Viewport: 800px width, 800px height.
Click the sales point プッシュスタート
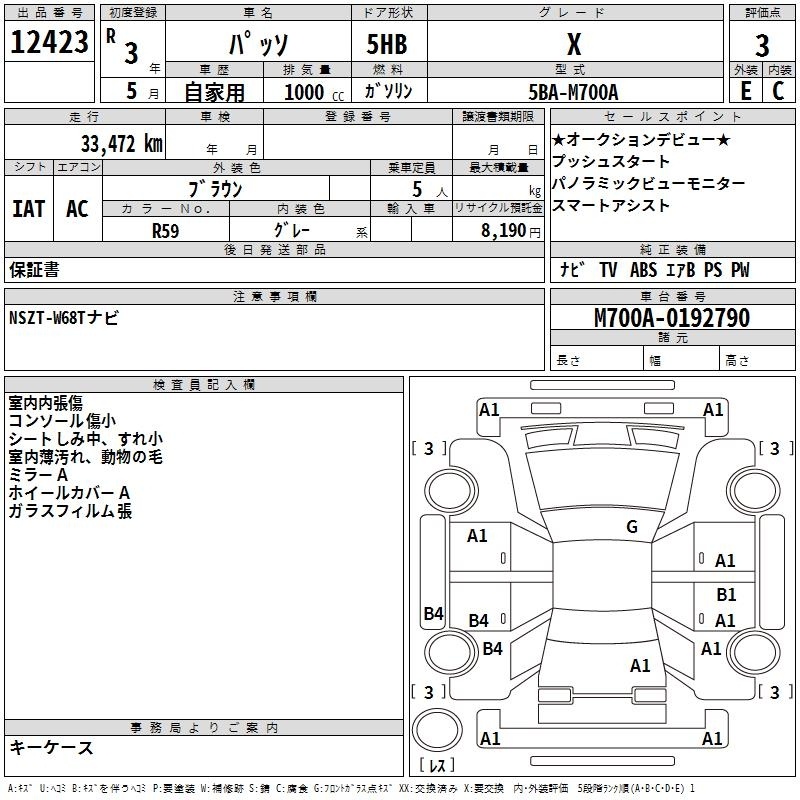point(611,161)
